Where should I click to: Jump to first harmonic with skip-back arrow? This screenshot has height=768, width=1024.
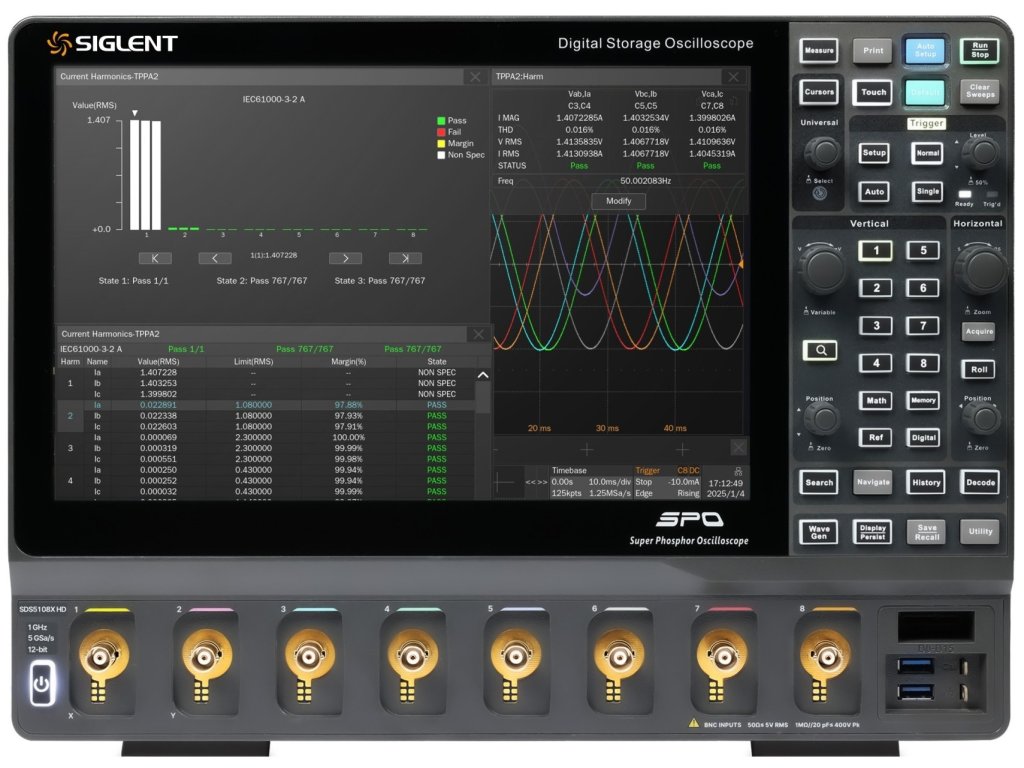[x=155, y=258]
